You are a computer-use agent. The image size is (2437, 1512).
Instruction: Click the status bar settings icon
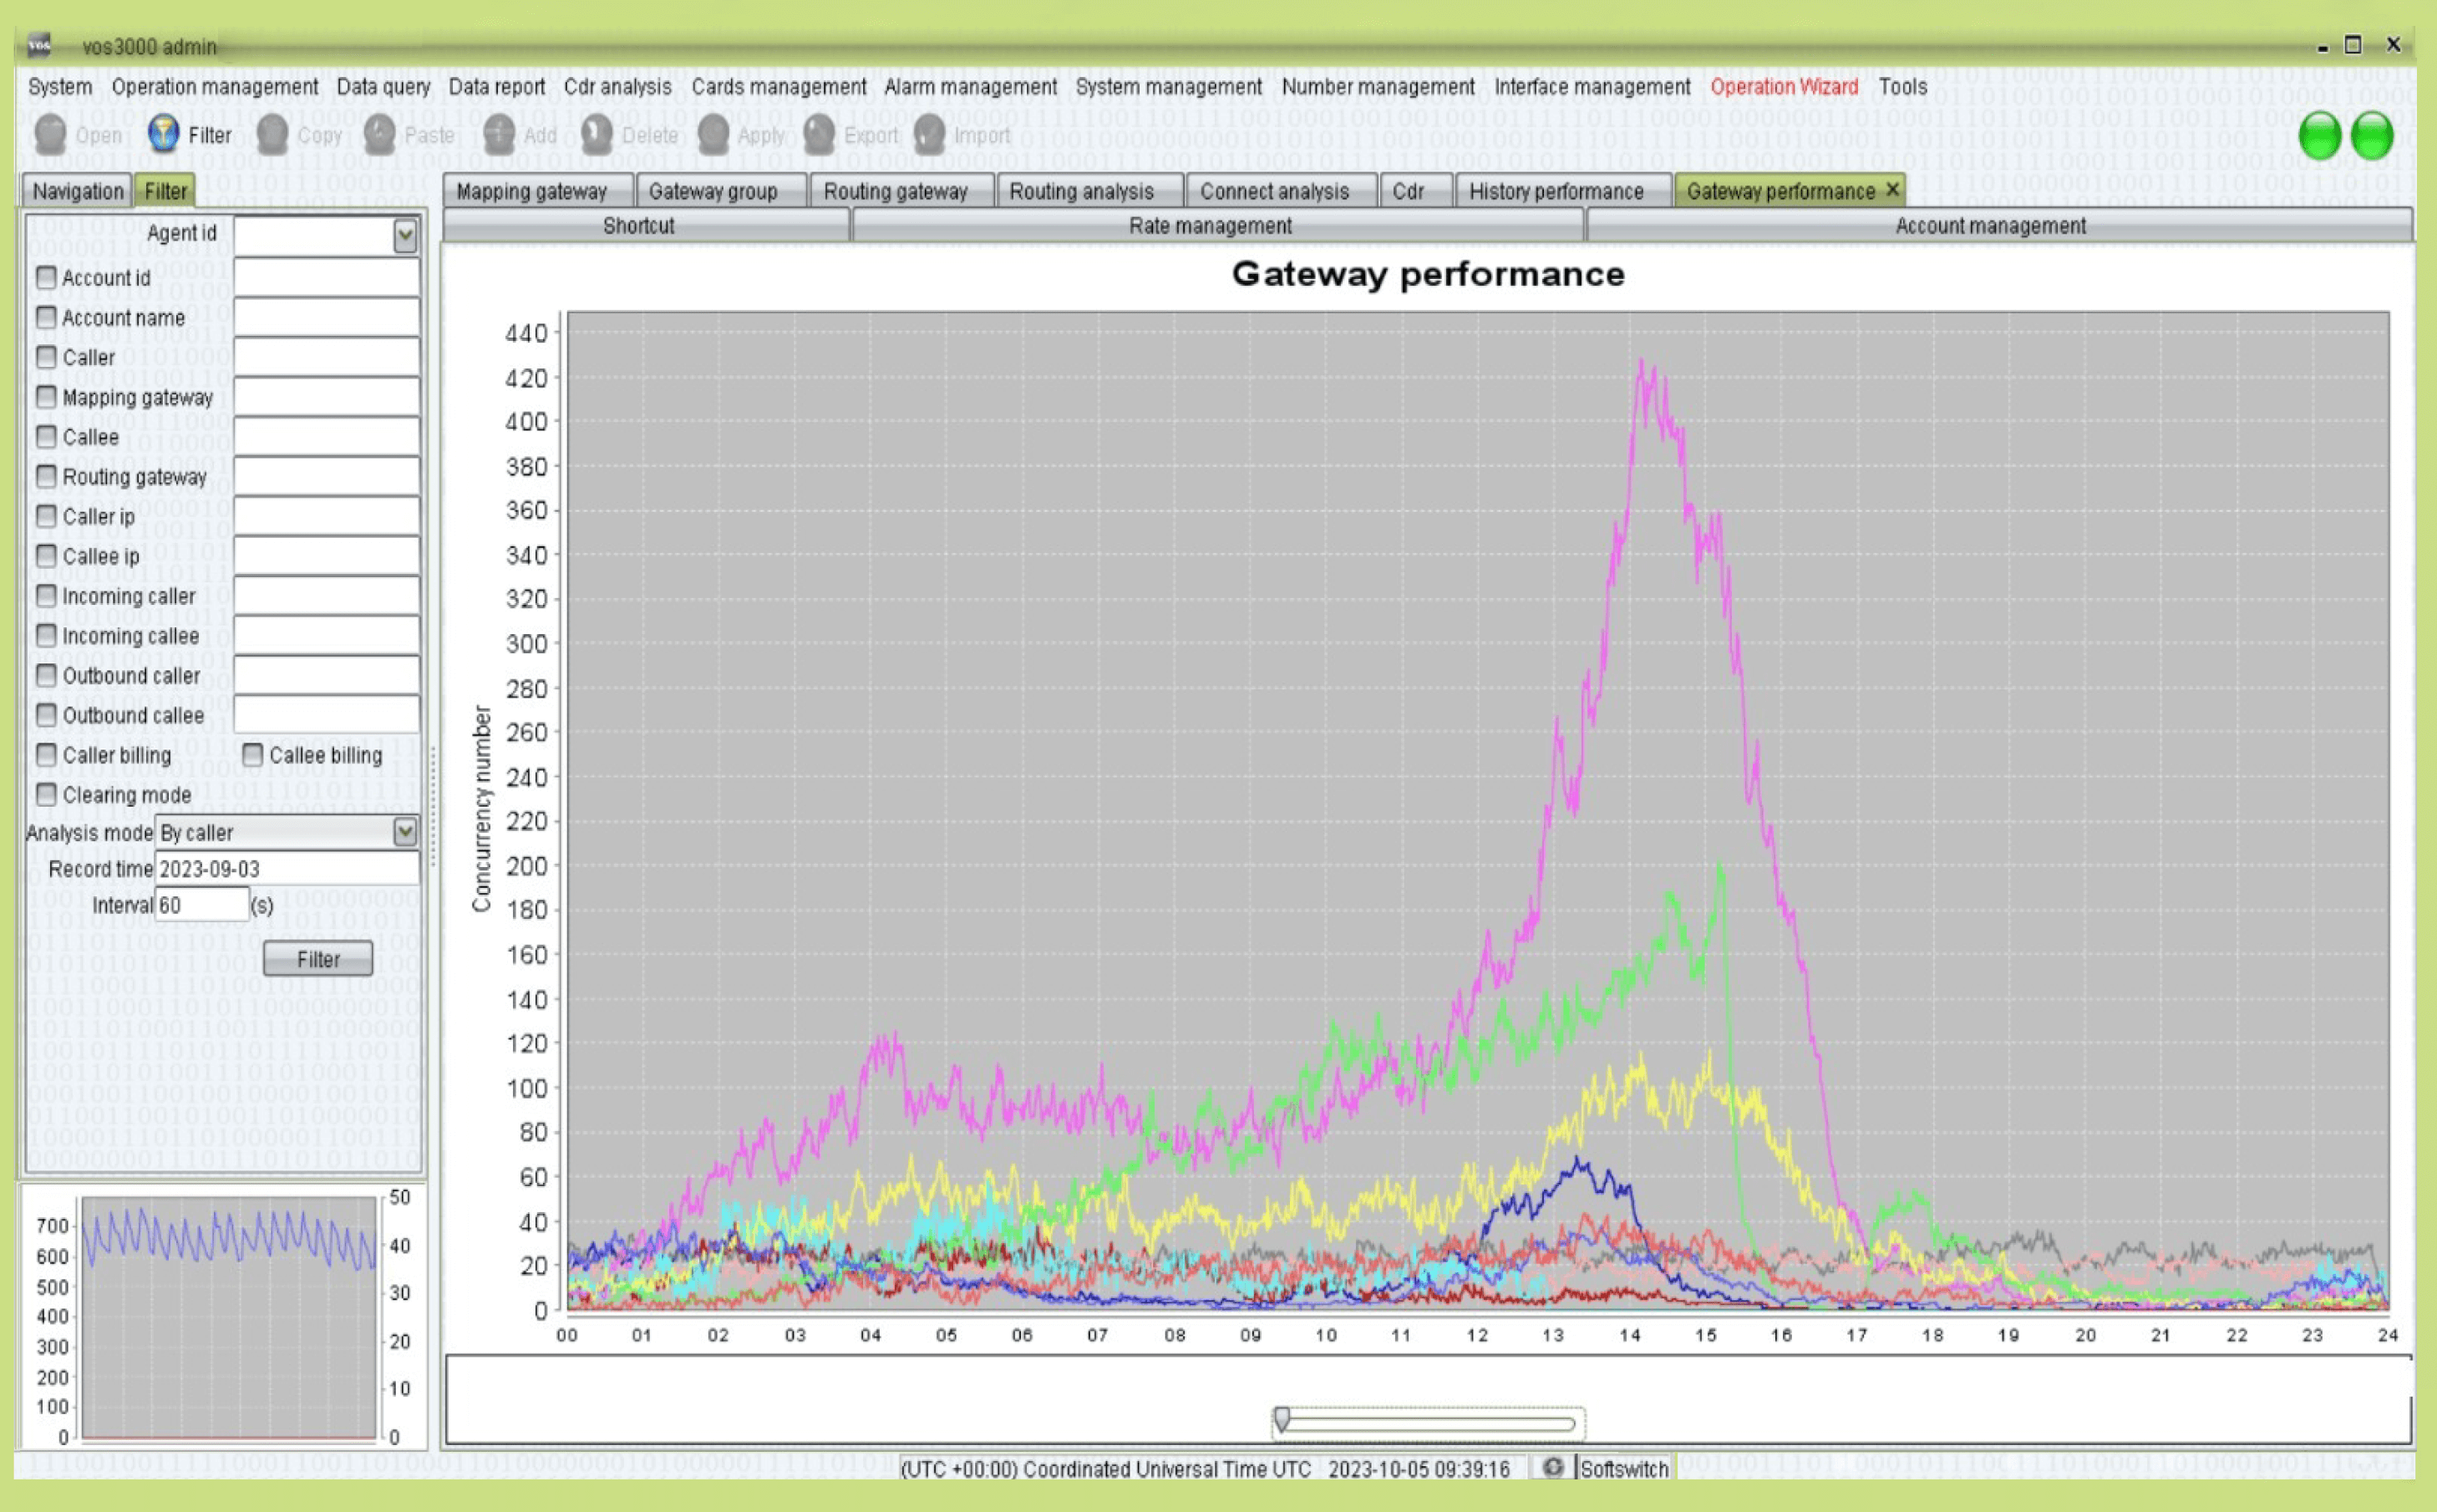point(1552,1467)
